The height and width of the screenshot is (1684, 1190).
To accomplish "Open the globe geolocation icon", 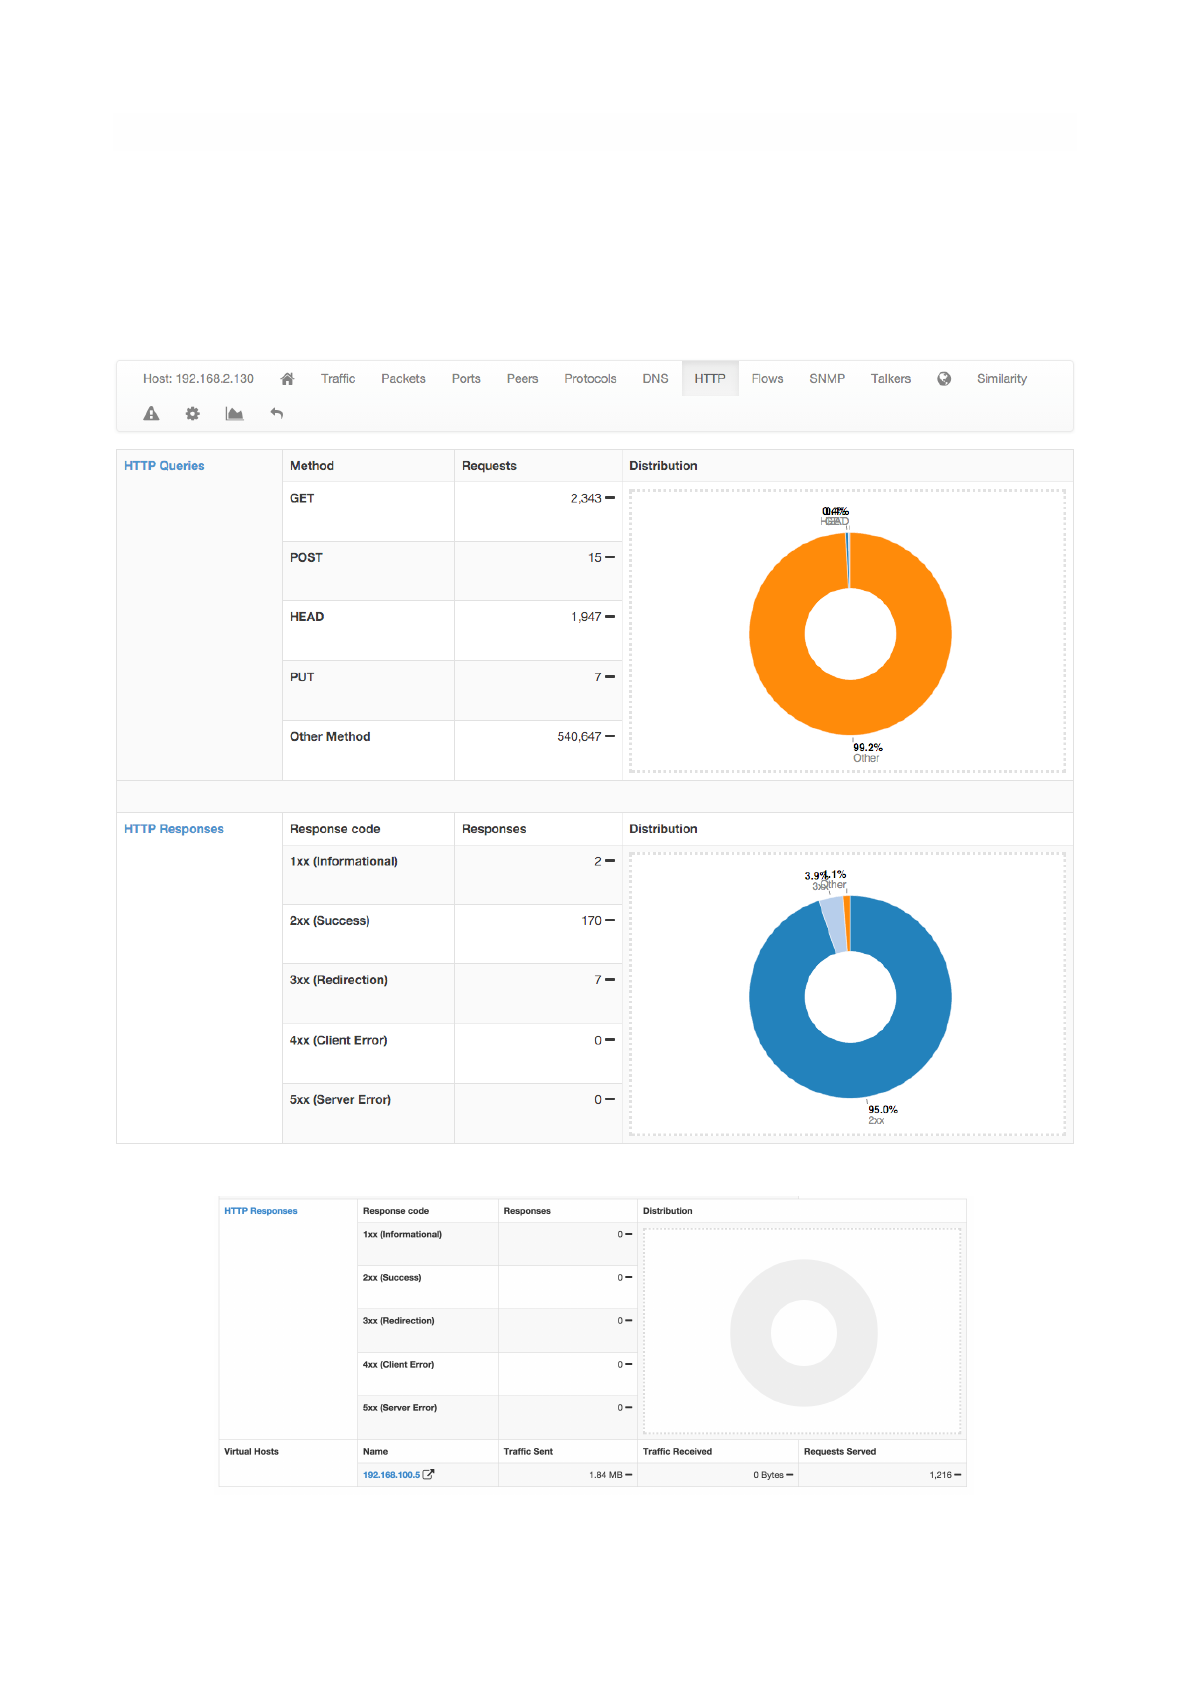I will click(x=944, y=379).
